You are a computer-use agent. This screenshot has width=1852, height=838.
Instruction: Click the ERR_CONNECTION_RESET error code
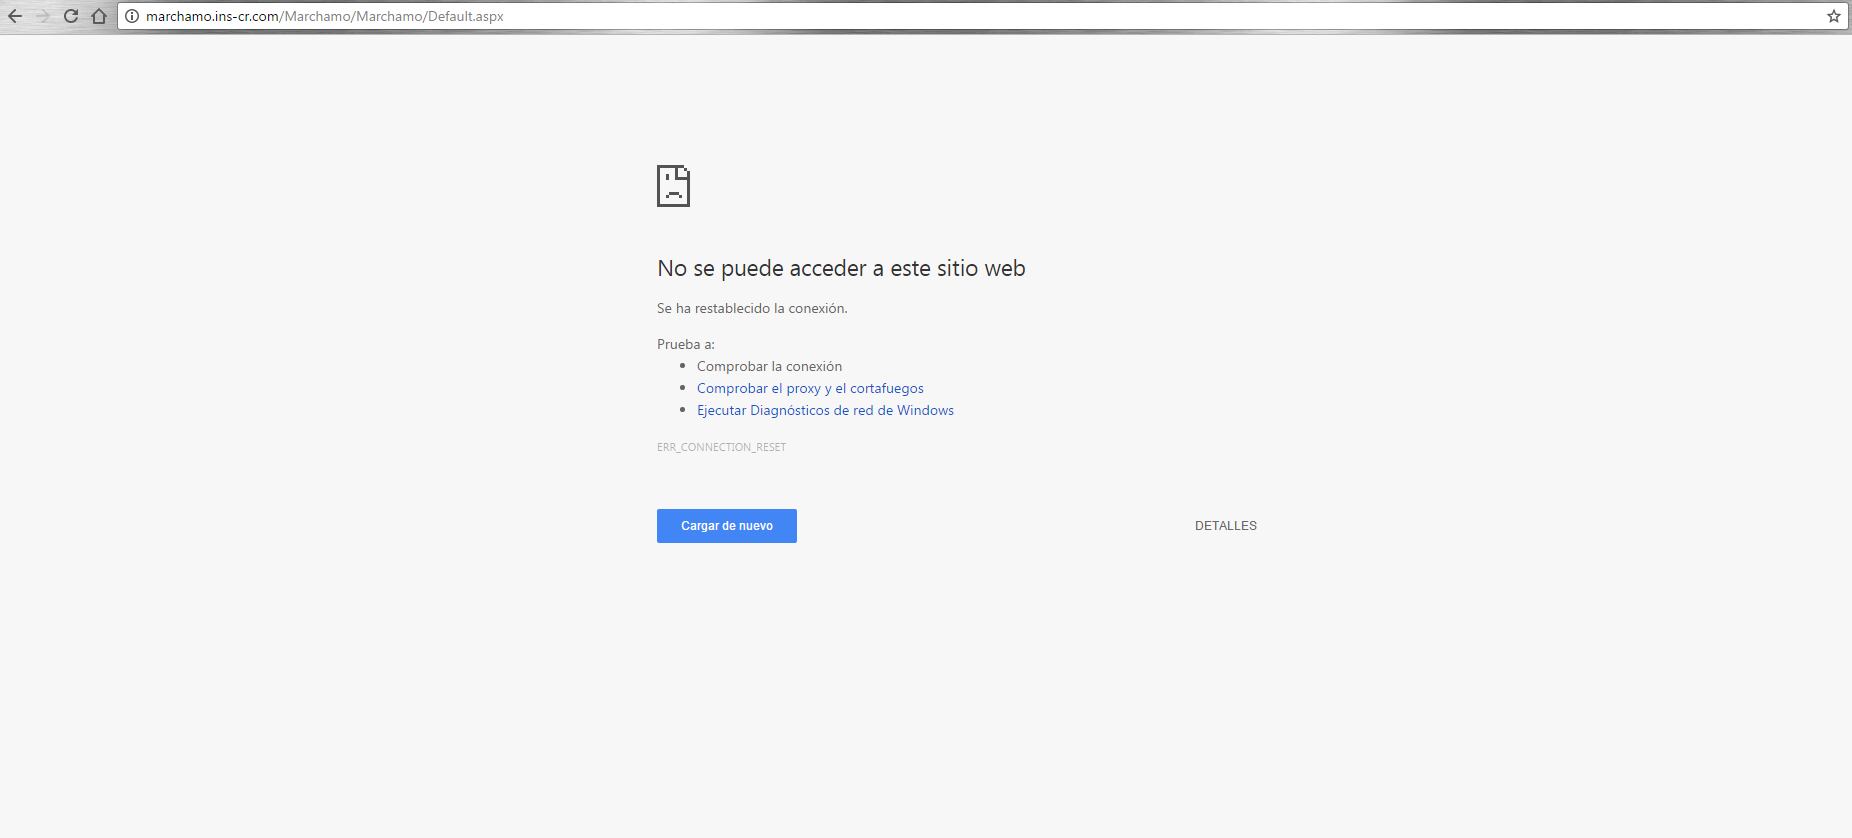pyautogui.click(x=721, y=447)
